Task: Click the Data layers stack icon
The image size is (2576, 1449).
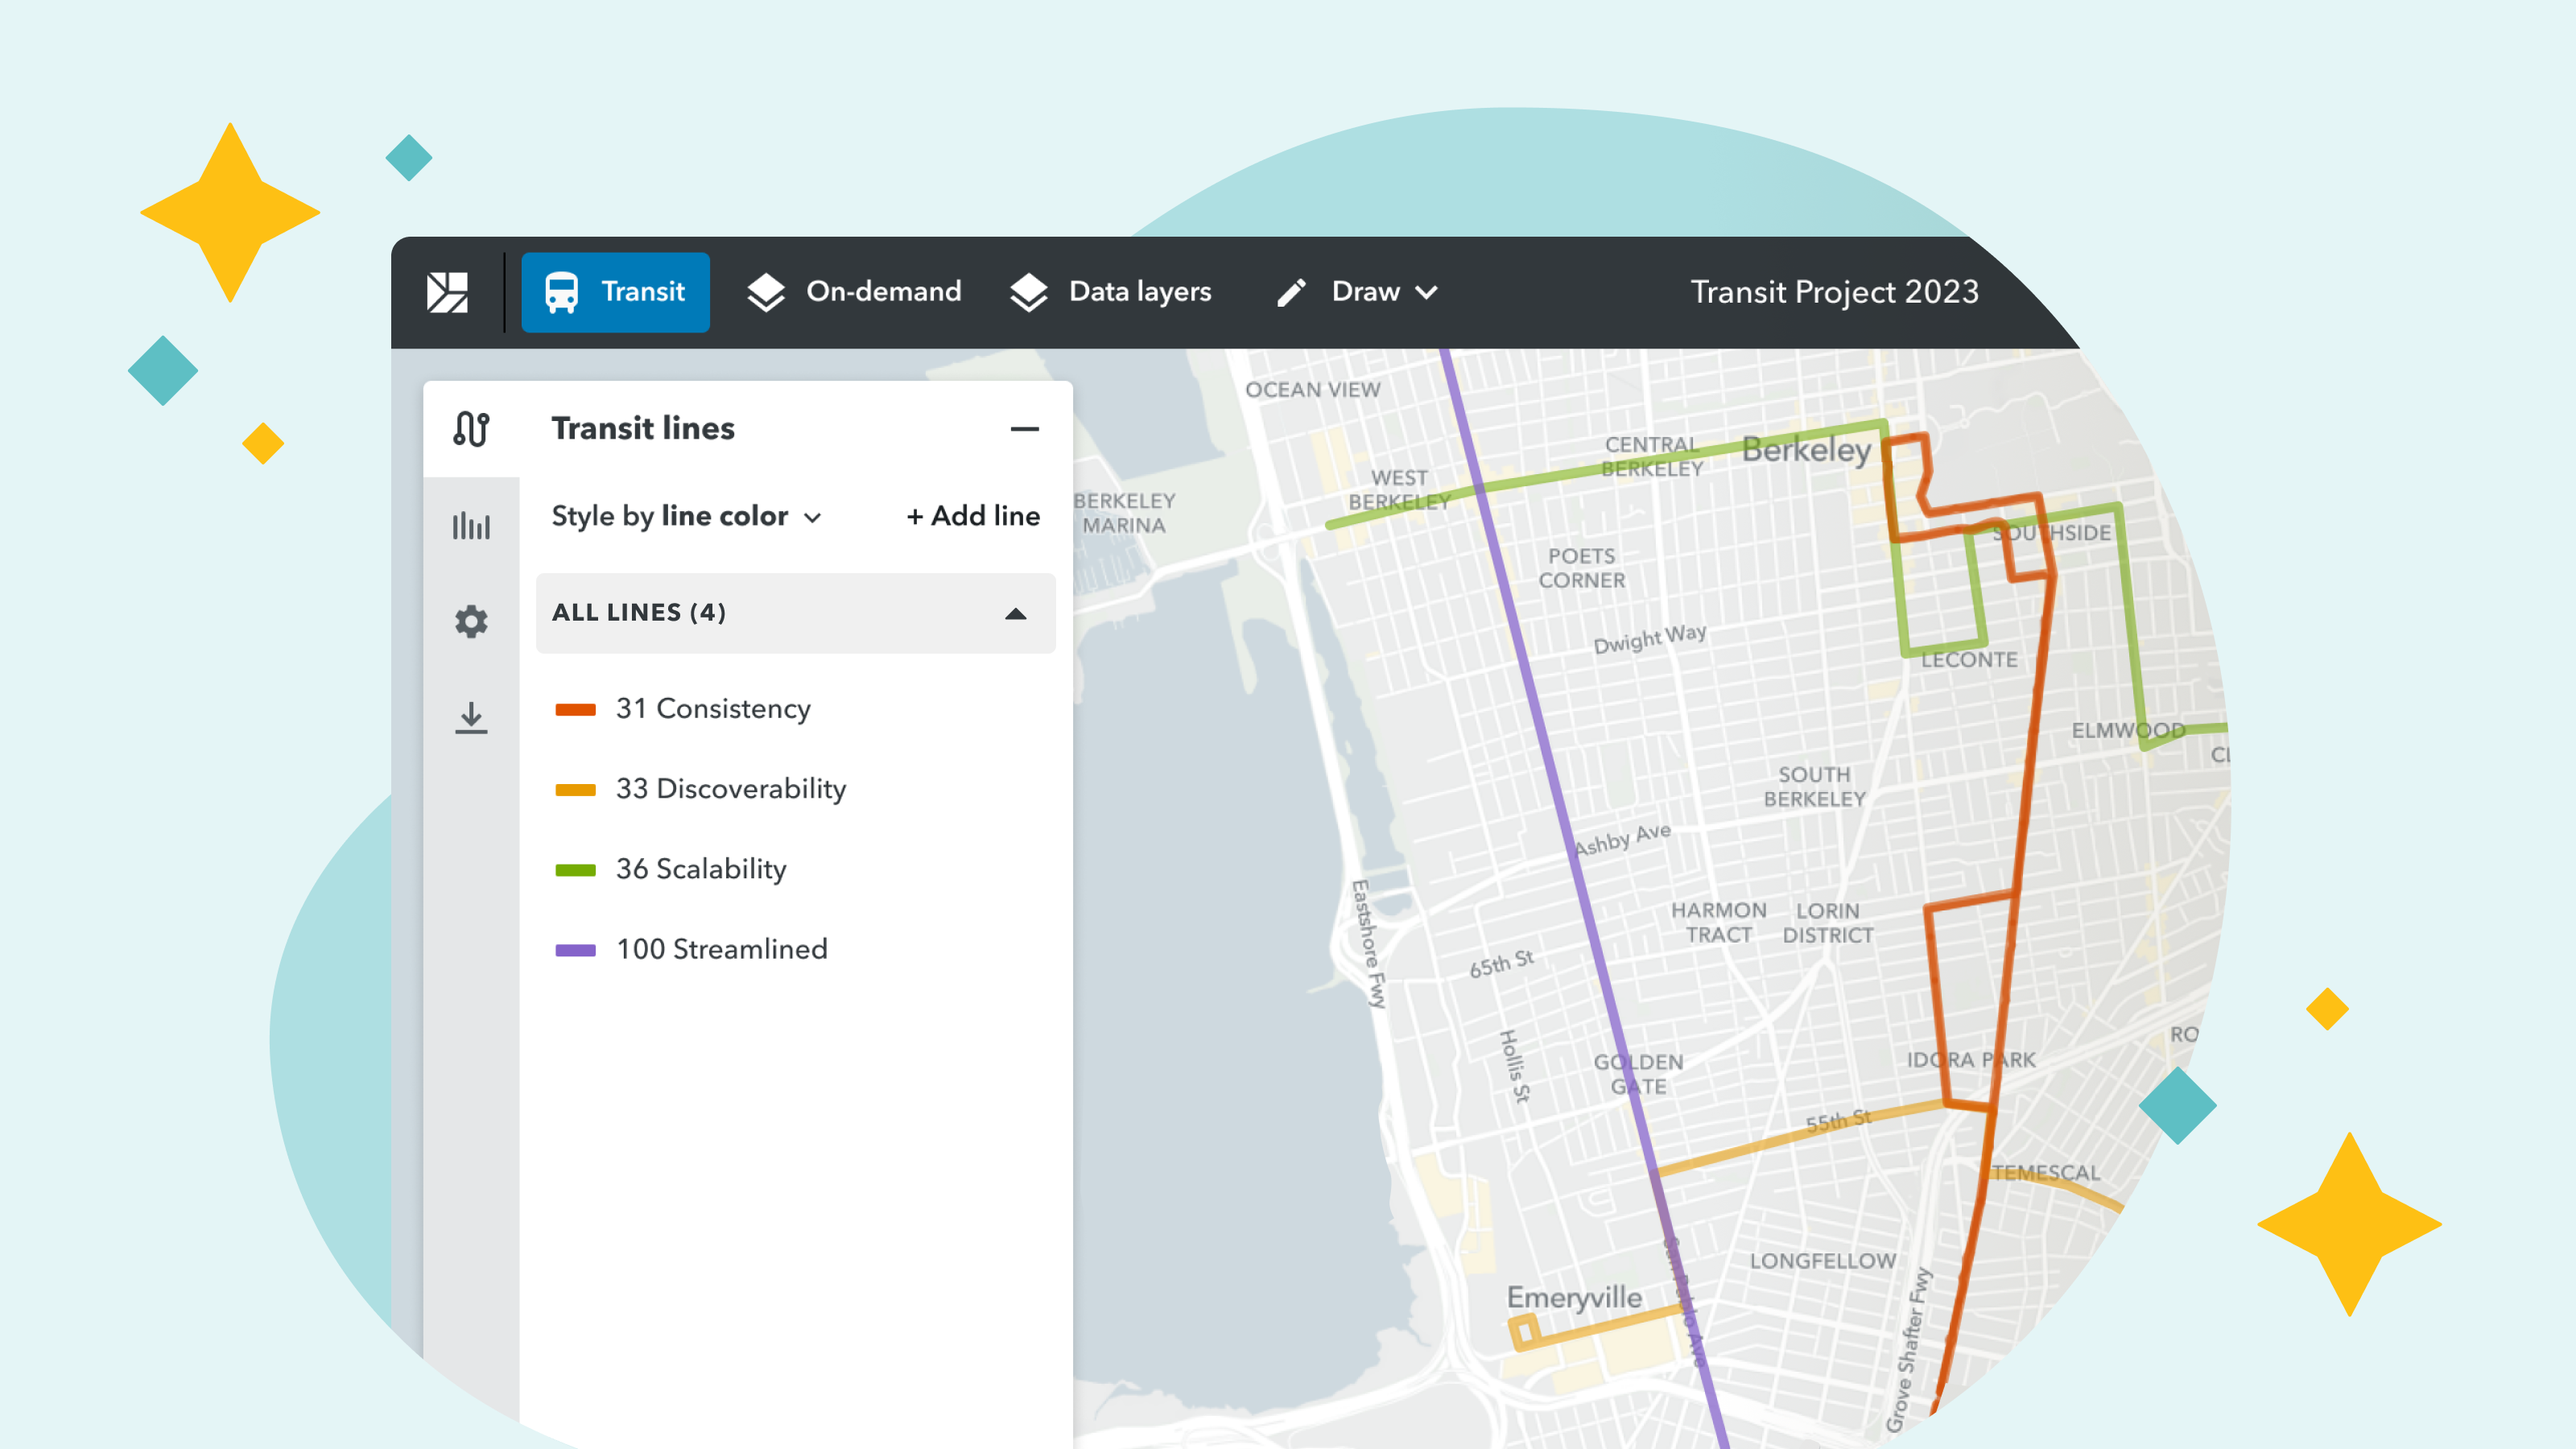Action: [1028, 291]
